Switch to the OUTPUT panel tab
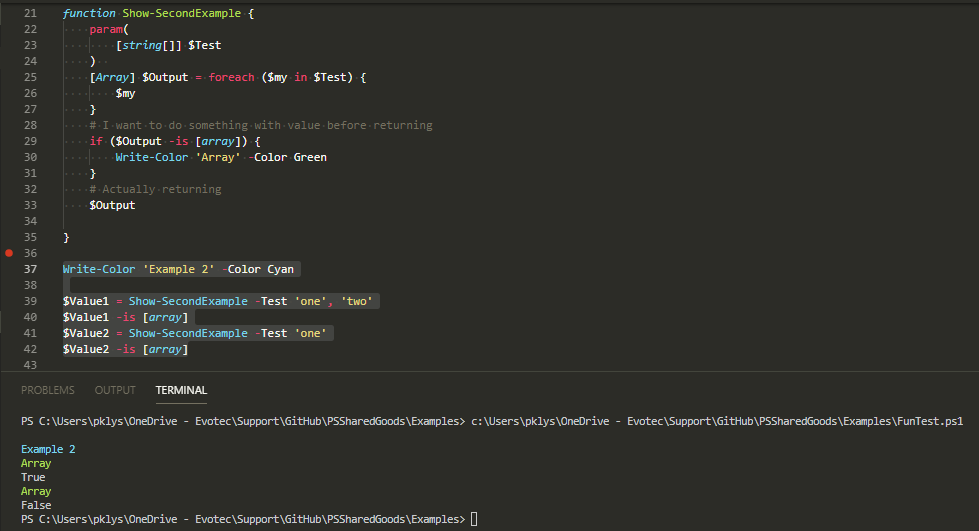The image size is (979, 531). tap(115, 390)
